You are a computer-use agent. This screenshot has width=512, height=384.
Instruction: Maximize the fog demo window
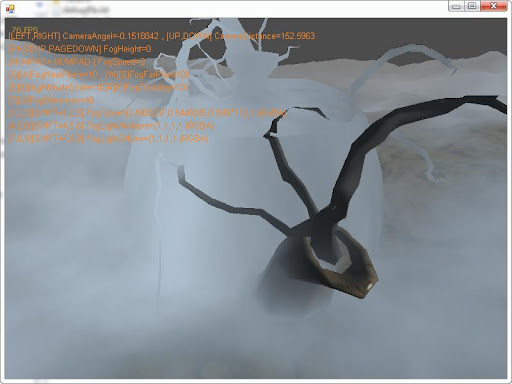tap(472, 6)
